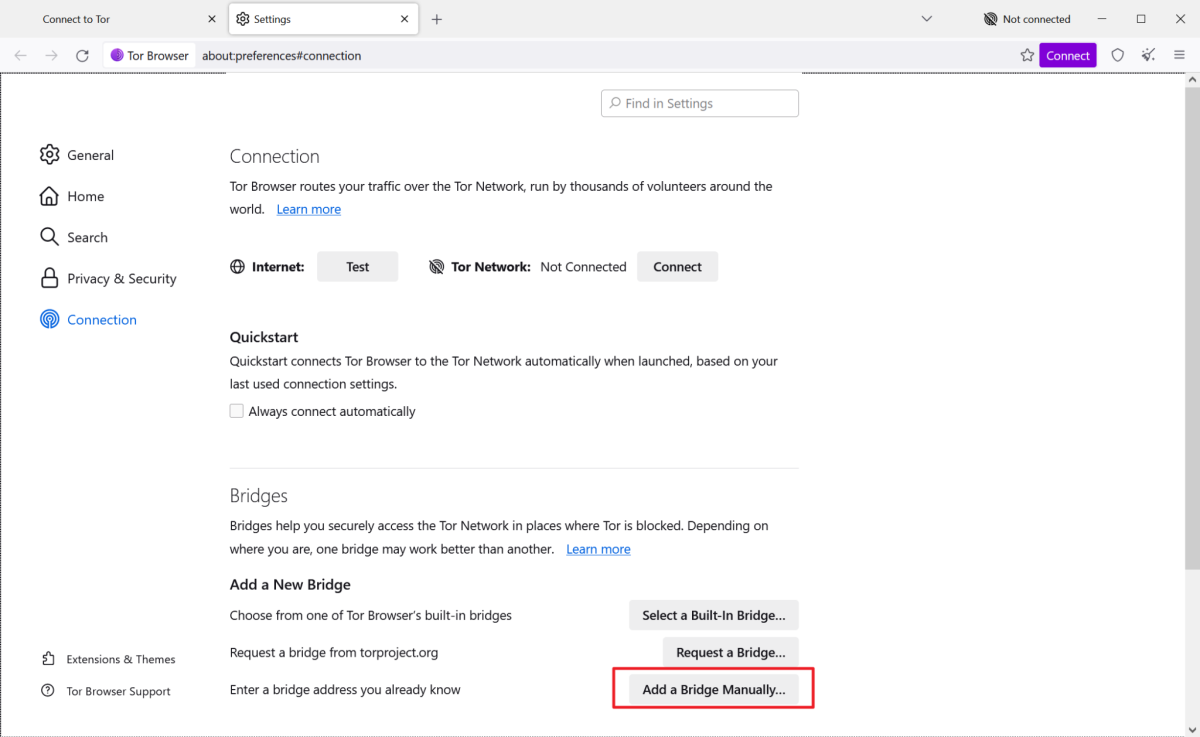This screenshot has width=1200, height=737.
Task: Click the purple Connect toolbar button
Action: tap(1068, 56)
